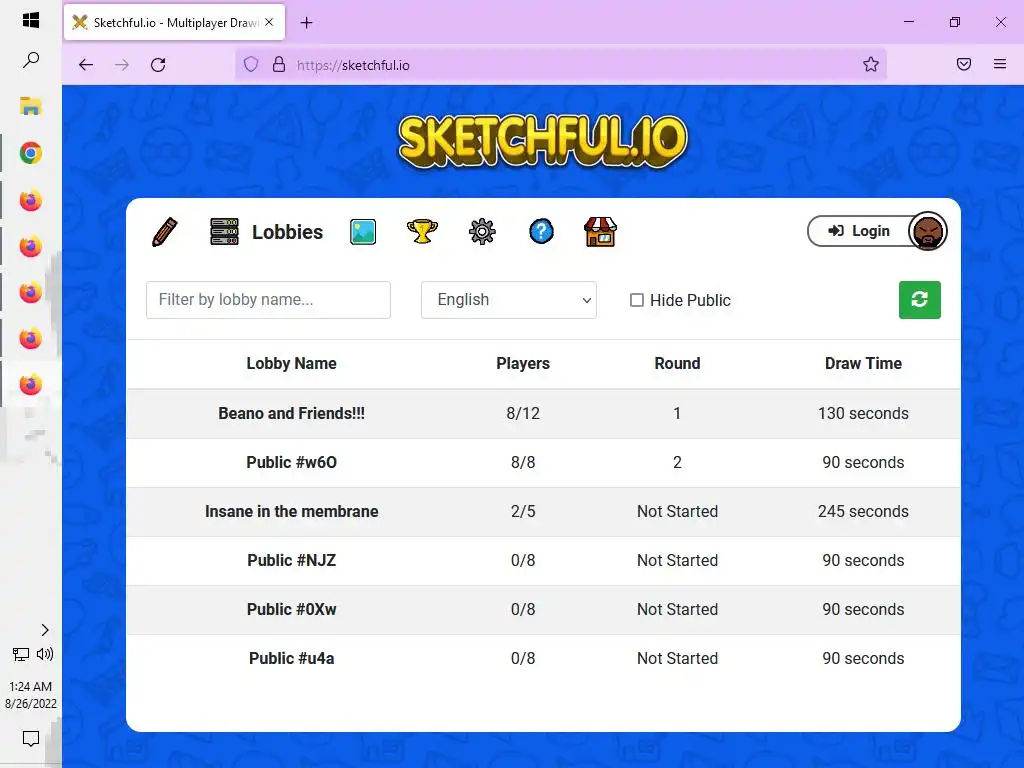Join Insane in the membrane lobby

click(x=543, y=511)
